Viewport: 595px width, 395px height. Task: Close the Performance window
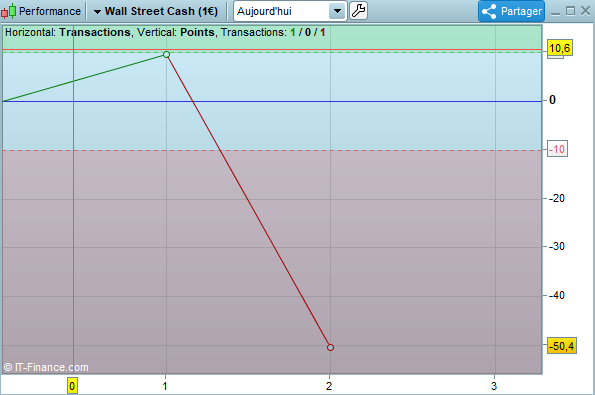coord(586,11)
